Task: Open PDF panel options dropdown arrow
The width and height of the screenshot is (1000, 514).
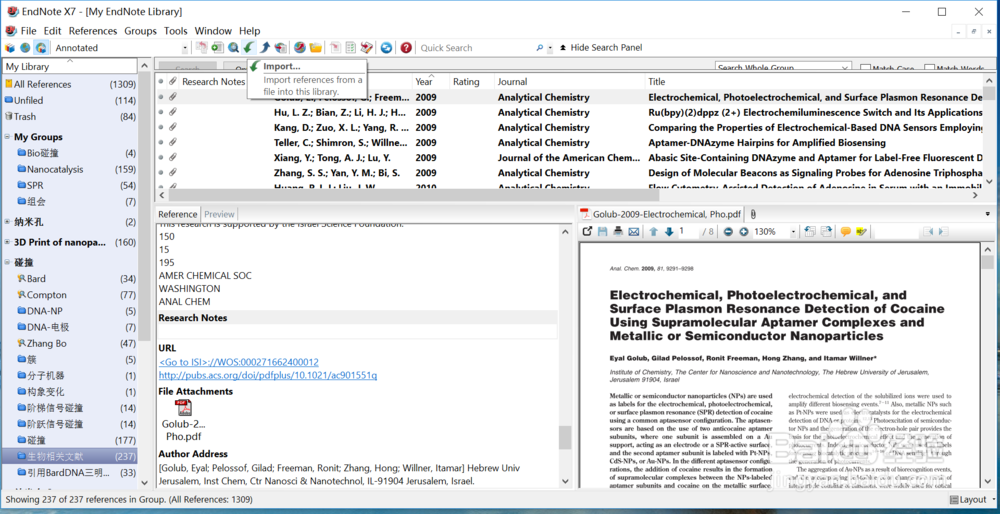Action: (988, 214)
